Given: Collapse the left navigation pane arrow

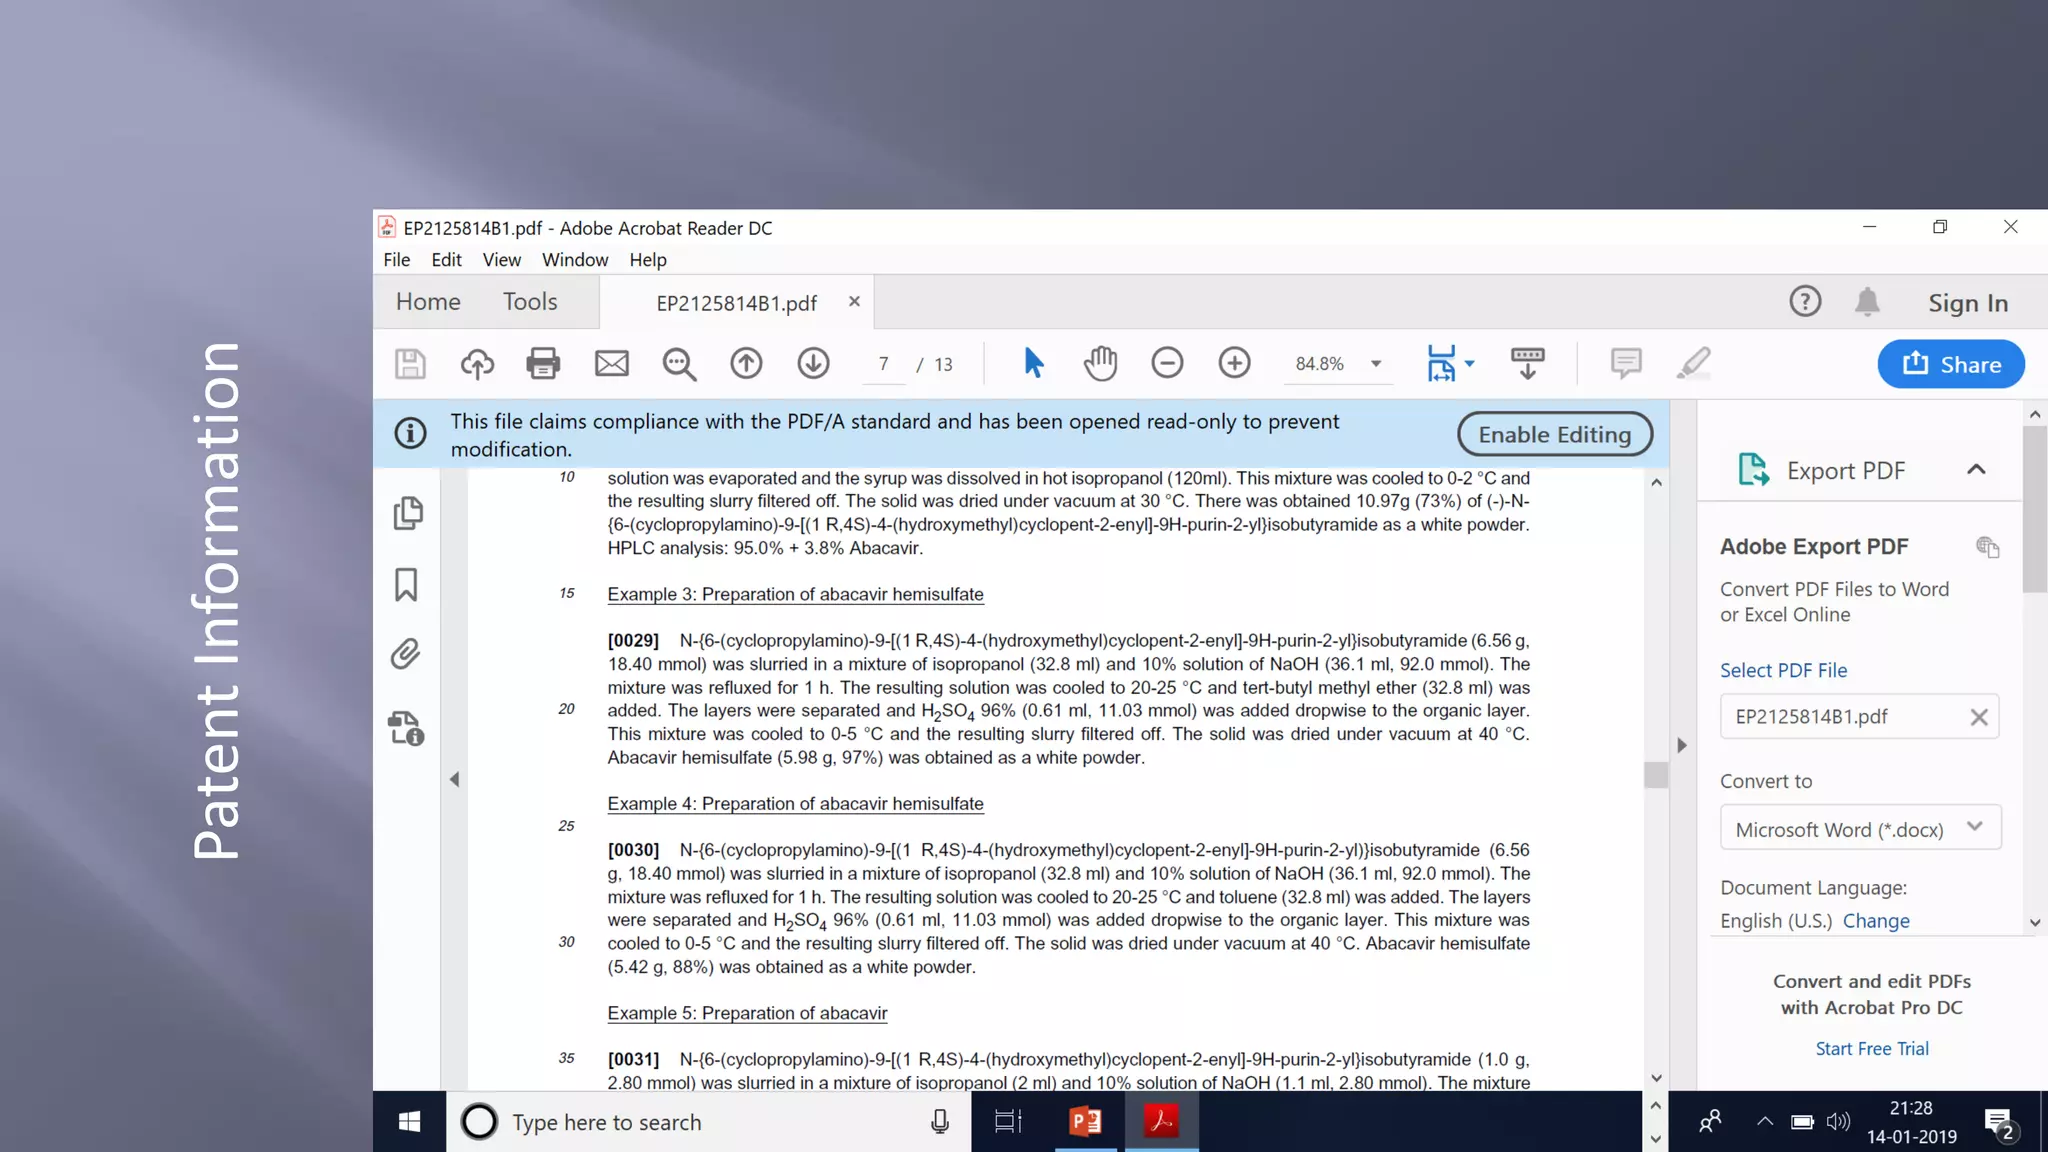Looking at the screenshot, I should [454, 780].
